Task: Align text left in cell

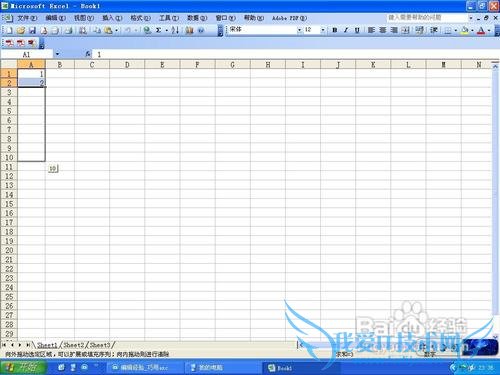Action: click(371, 30)
